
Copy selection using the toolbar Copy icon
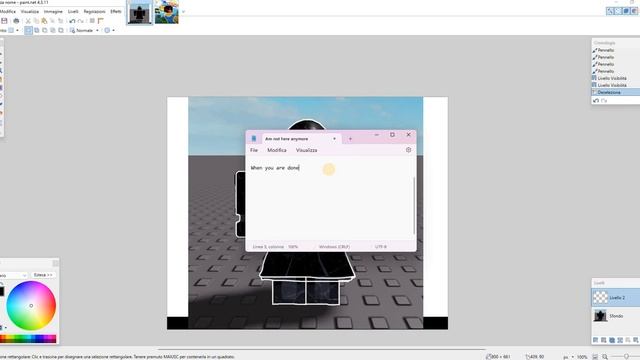pyautogui.click(x=36, y=21)
